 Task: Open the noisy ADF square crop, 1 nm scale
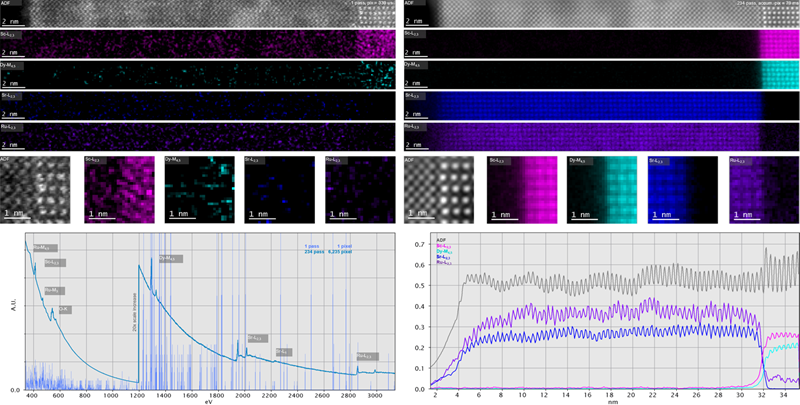pyautogui.click(x=35, y=190)
